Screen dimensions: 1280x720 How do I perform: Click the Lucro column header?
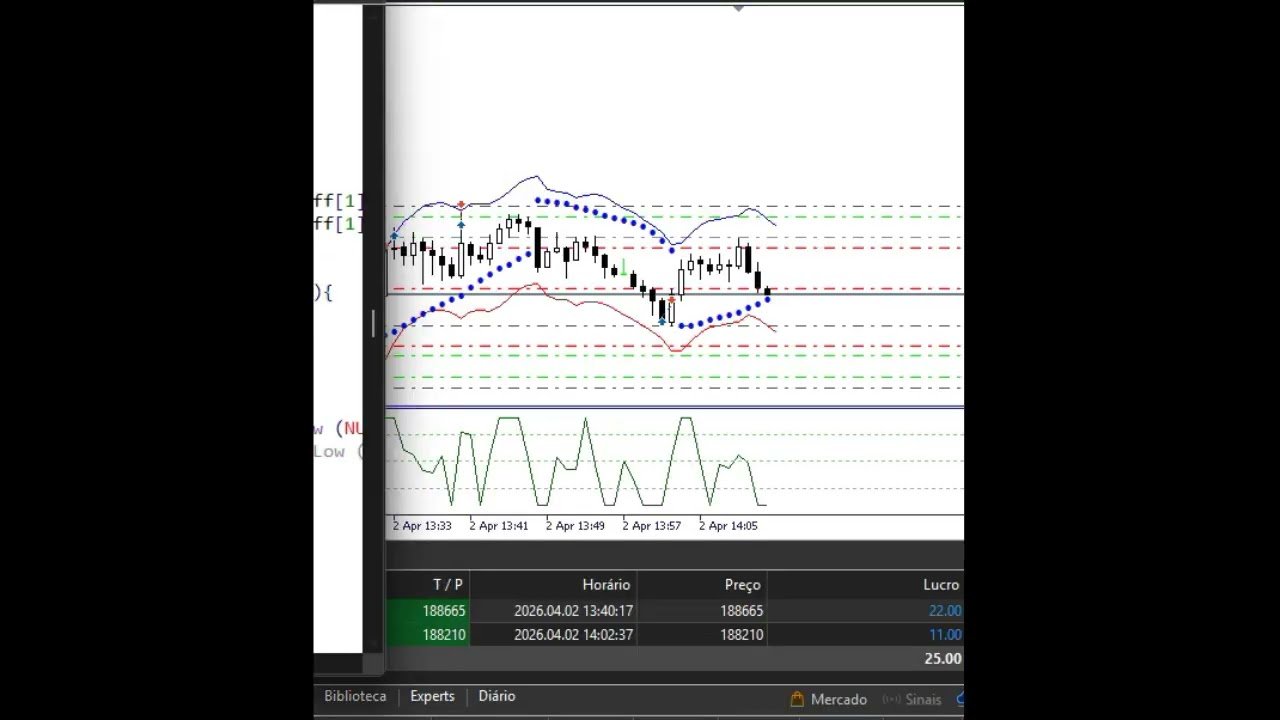(941, 584)
